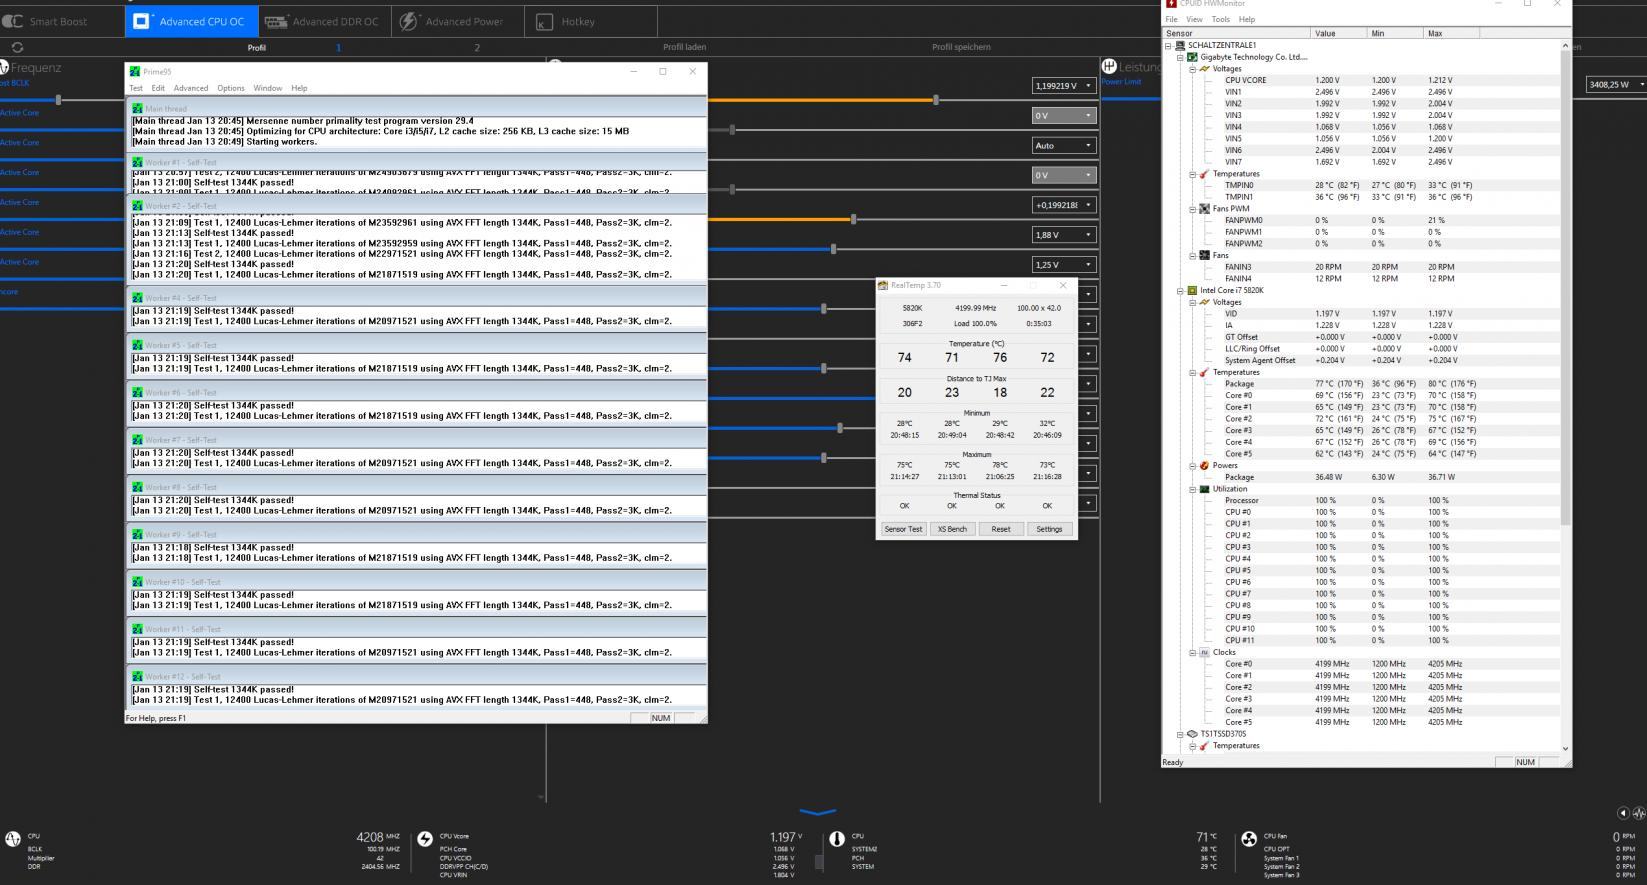The height and width of the screenshot is (885, 1647).
Task: Open the 1,88 V dropdown
Action: (1064, 235)
